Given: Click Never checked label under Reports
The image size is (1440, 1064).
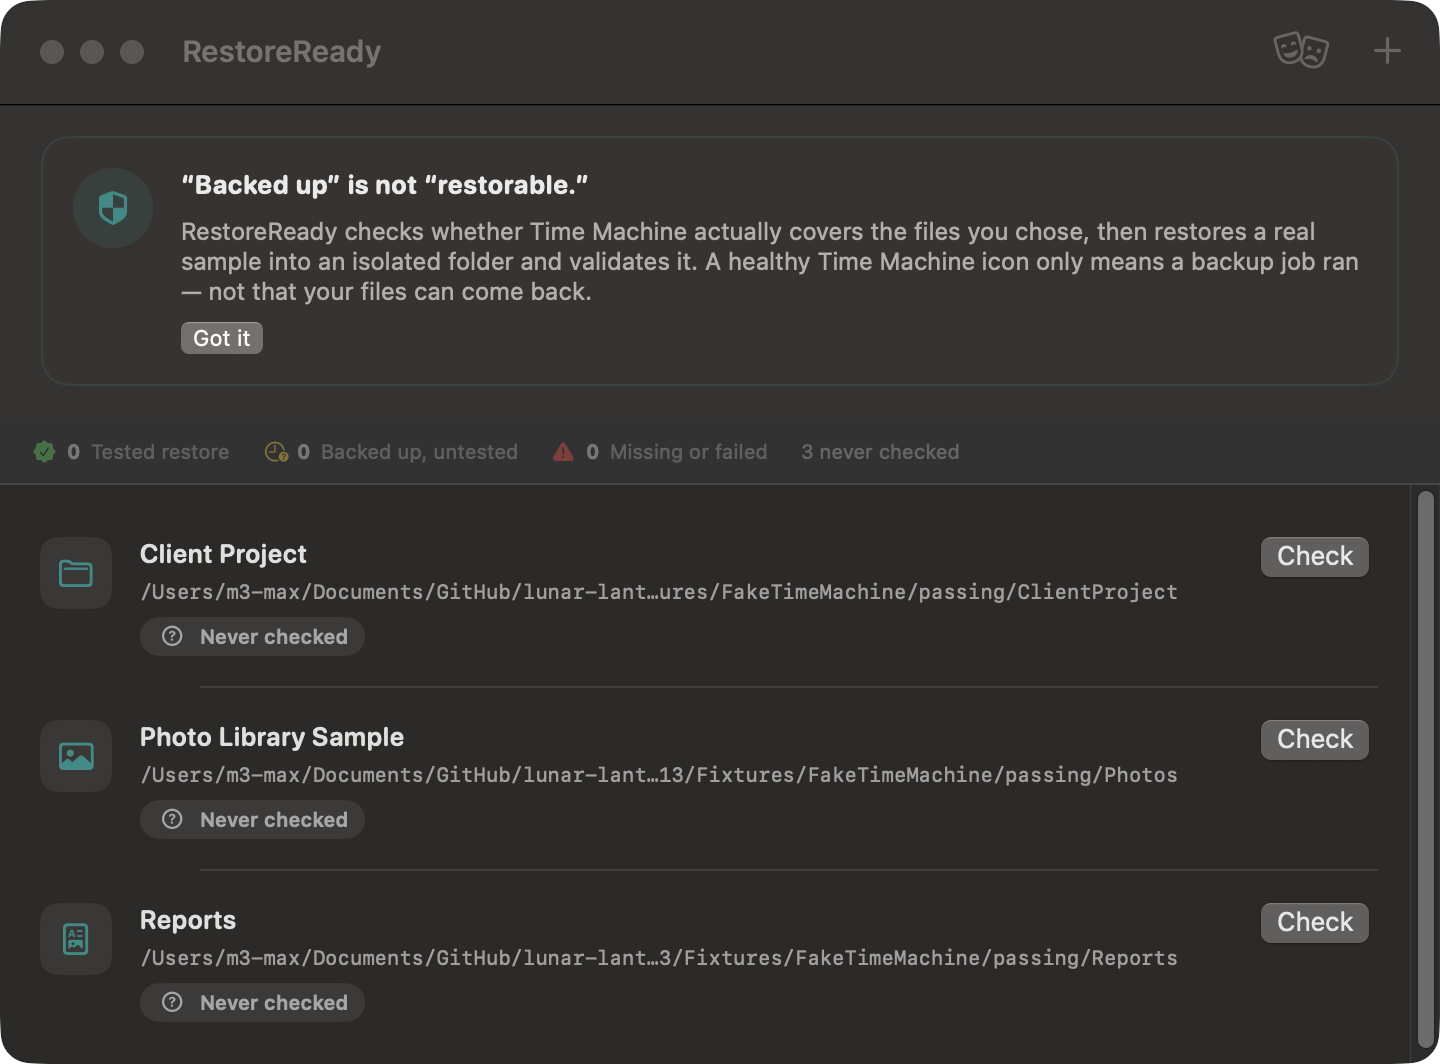Looking at the screenshot, I should 274,1003.
